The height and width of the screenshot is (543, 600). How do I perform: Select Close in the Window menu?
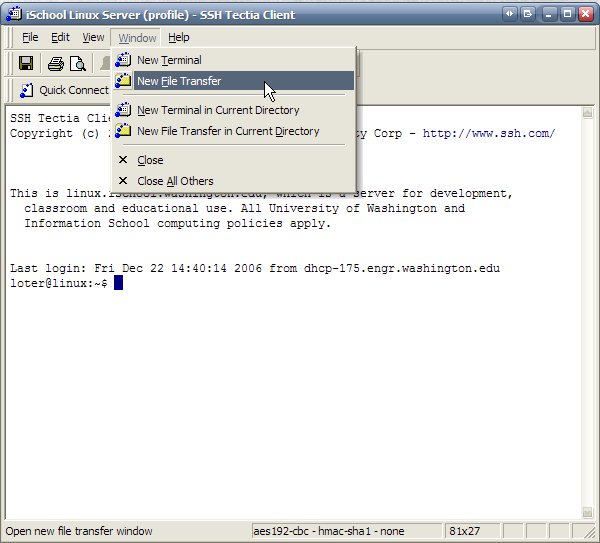(233, 160)
